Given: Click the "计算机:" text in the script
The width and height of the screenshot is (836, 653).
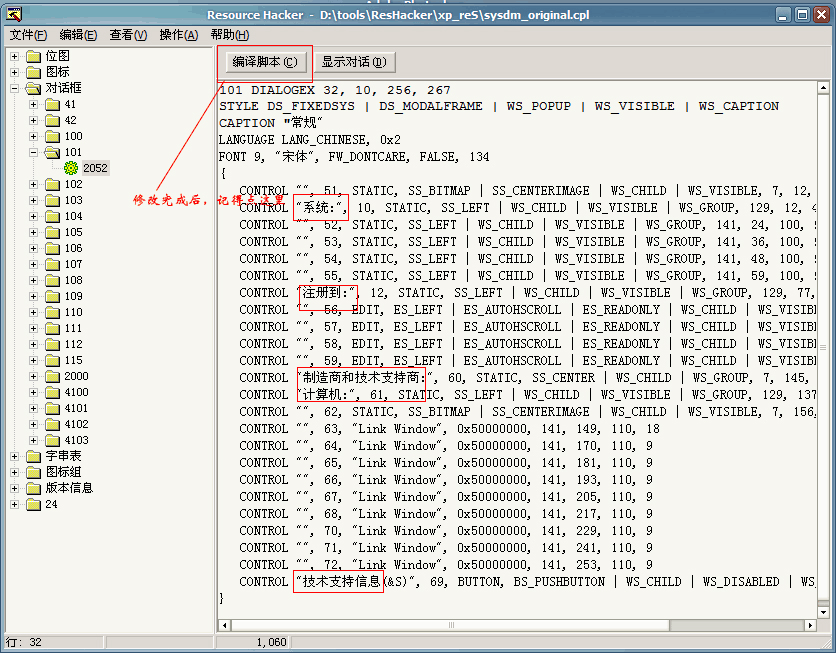Looking at the screenshot, I should pos(328,394).
